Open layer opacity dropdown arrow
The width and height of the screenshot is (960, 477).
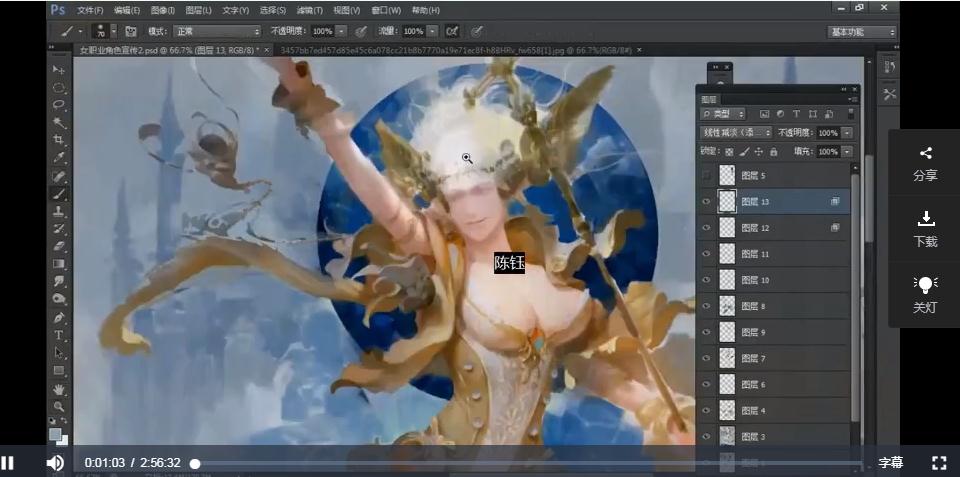coord(847,133)
